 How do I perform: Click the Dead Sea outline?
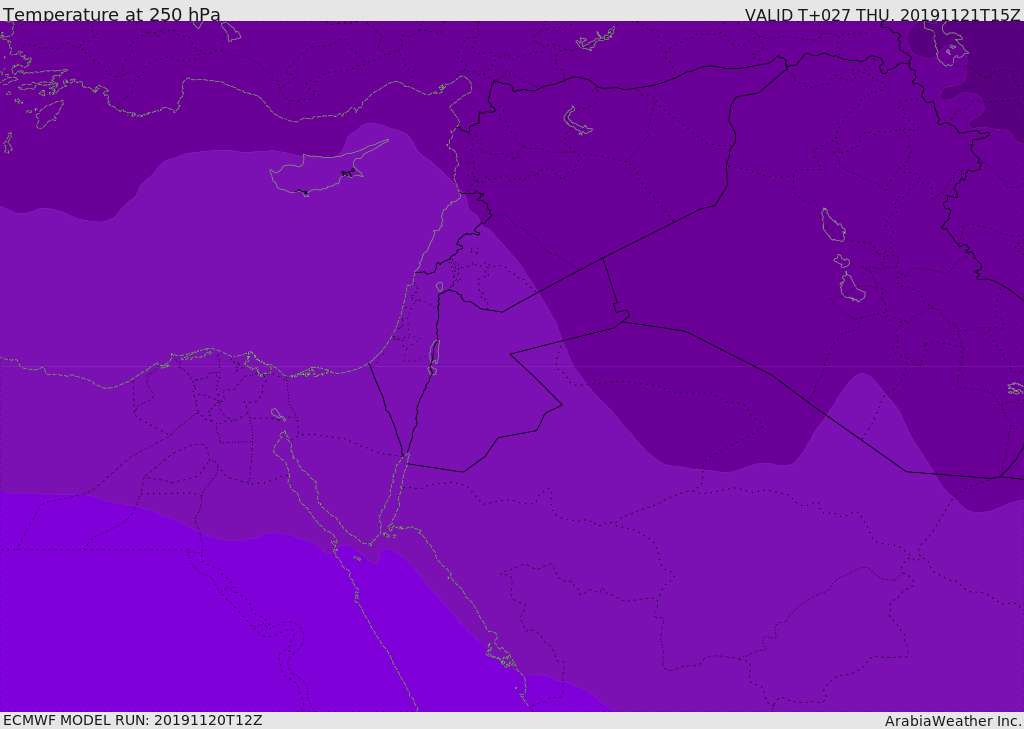pyautogui.click(x=434, y=354)
